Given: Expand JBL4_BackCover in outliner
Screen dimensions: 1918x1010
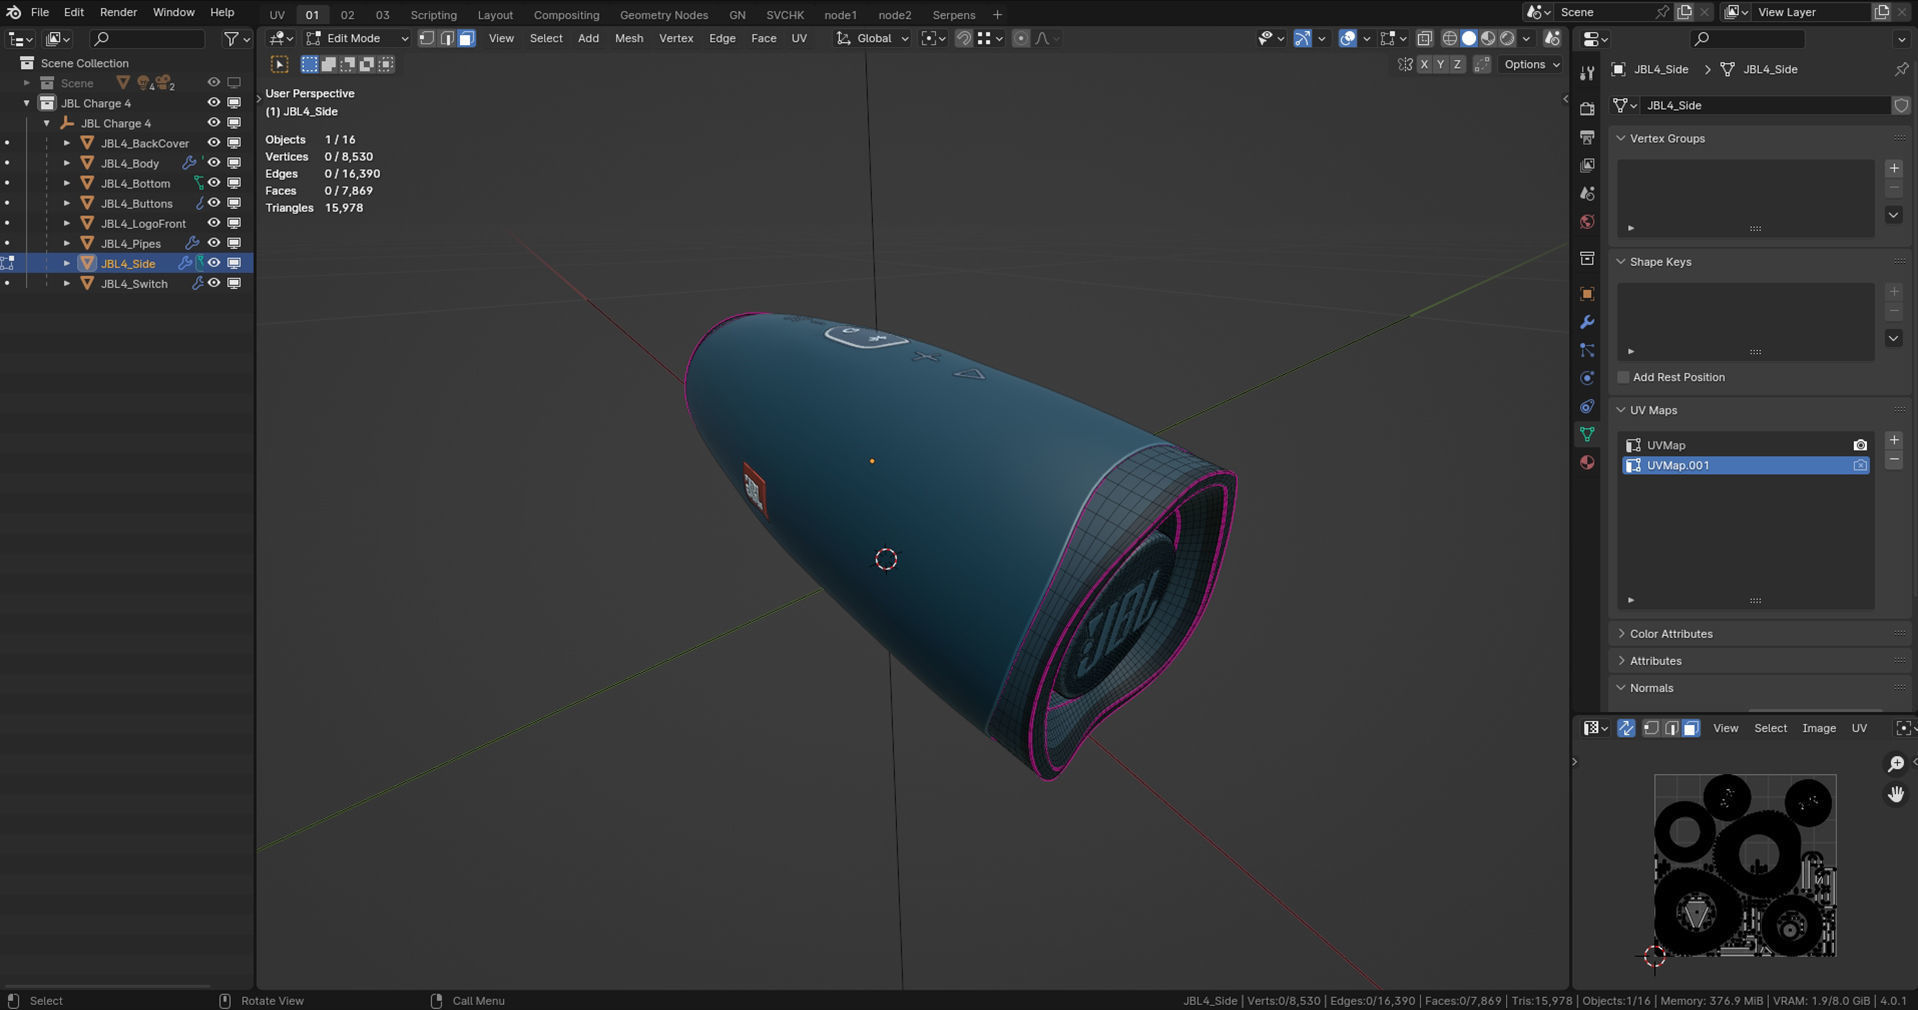Looking at the screenshot, I should click(67, 143).
